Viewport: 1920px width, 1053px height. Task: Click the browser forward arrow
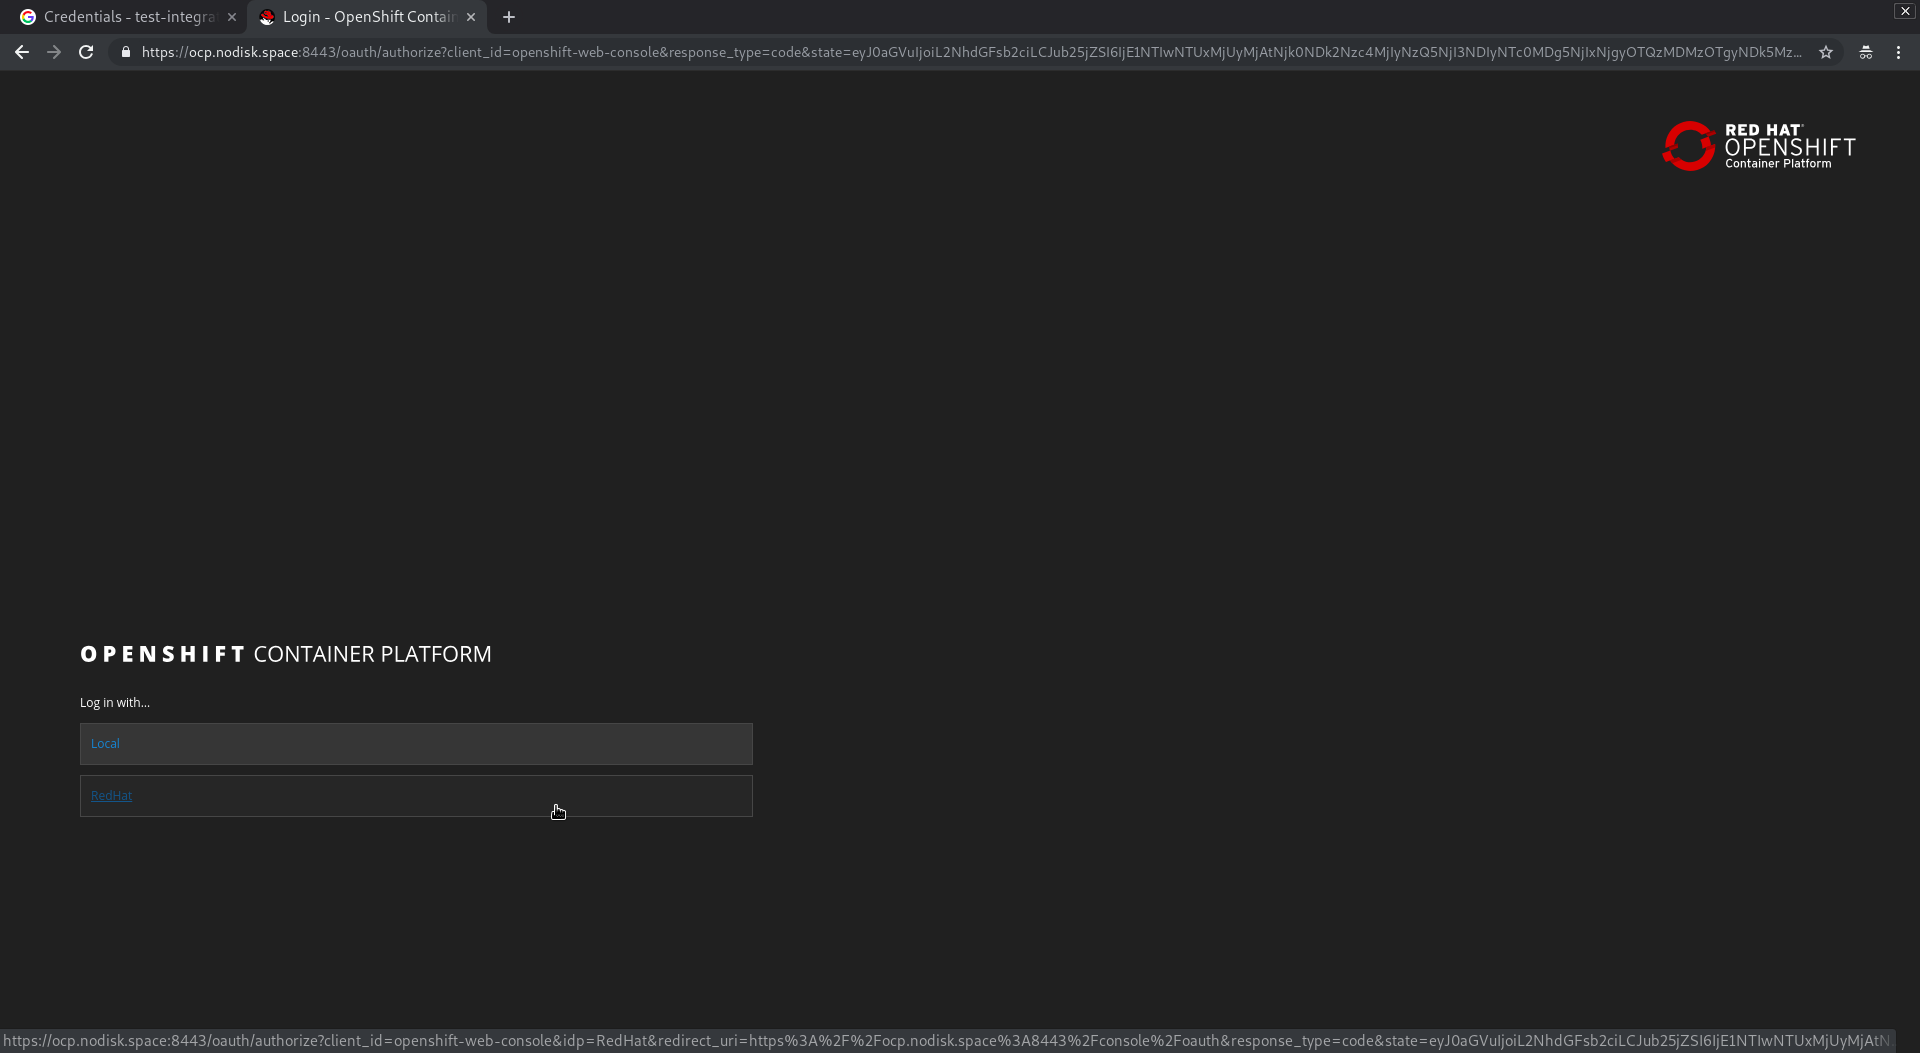coord(54,52)
